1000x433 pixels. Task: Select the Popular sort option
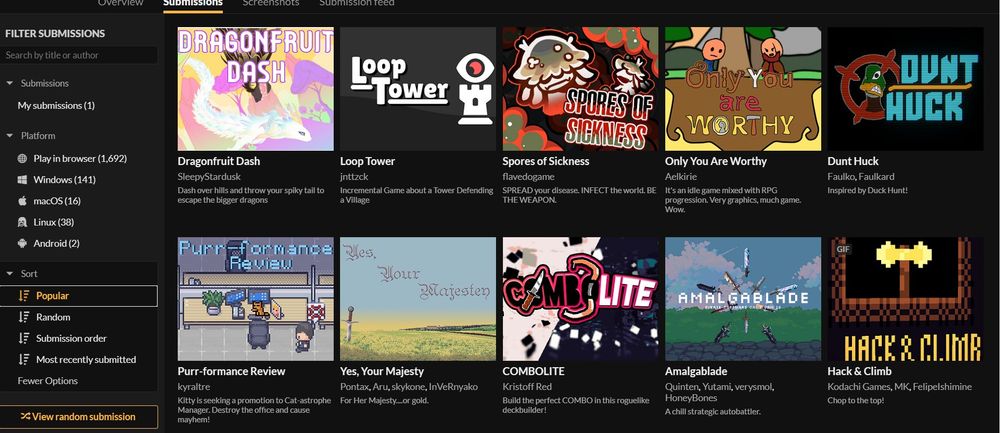78,296
